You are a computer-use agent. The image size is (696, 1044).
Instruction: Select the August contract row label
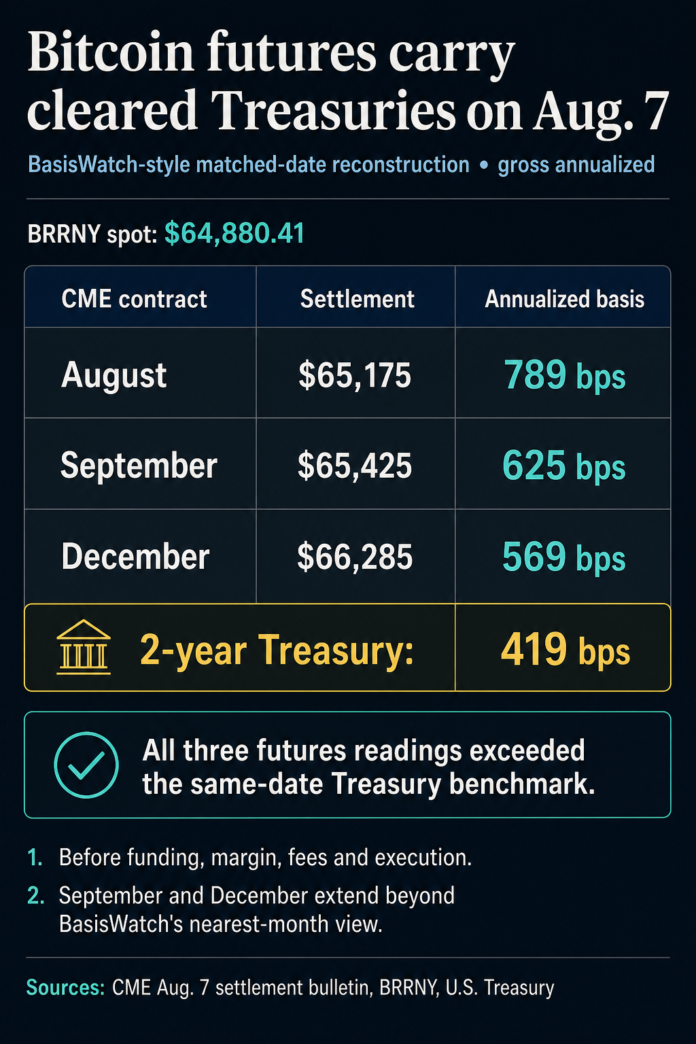114,376
